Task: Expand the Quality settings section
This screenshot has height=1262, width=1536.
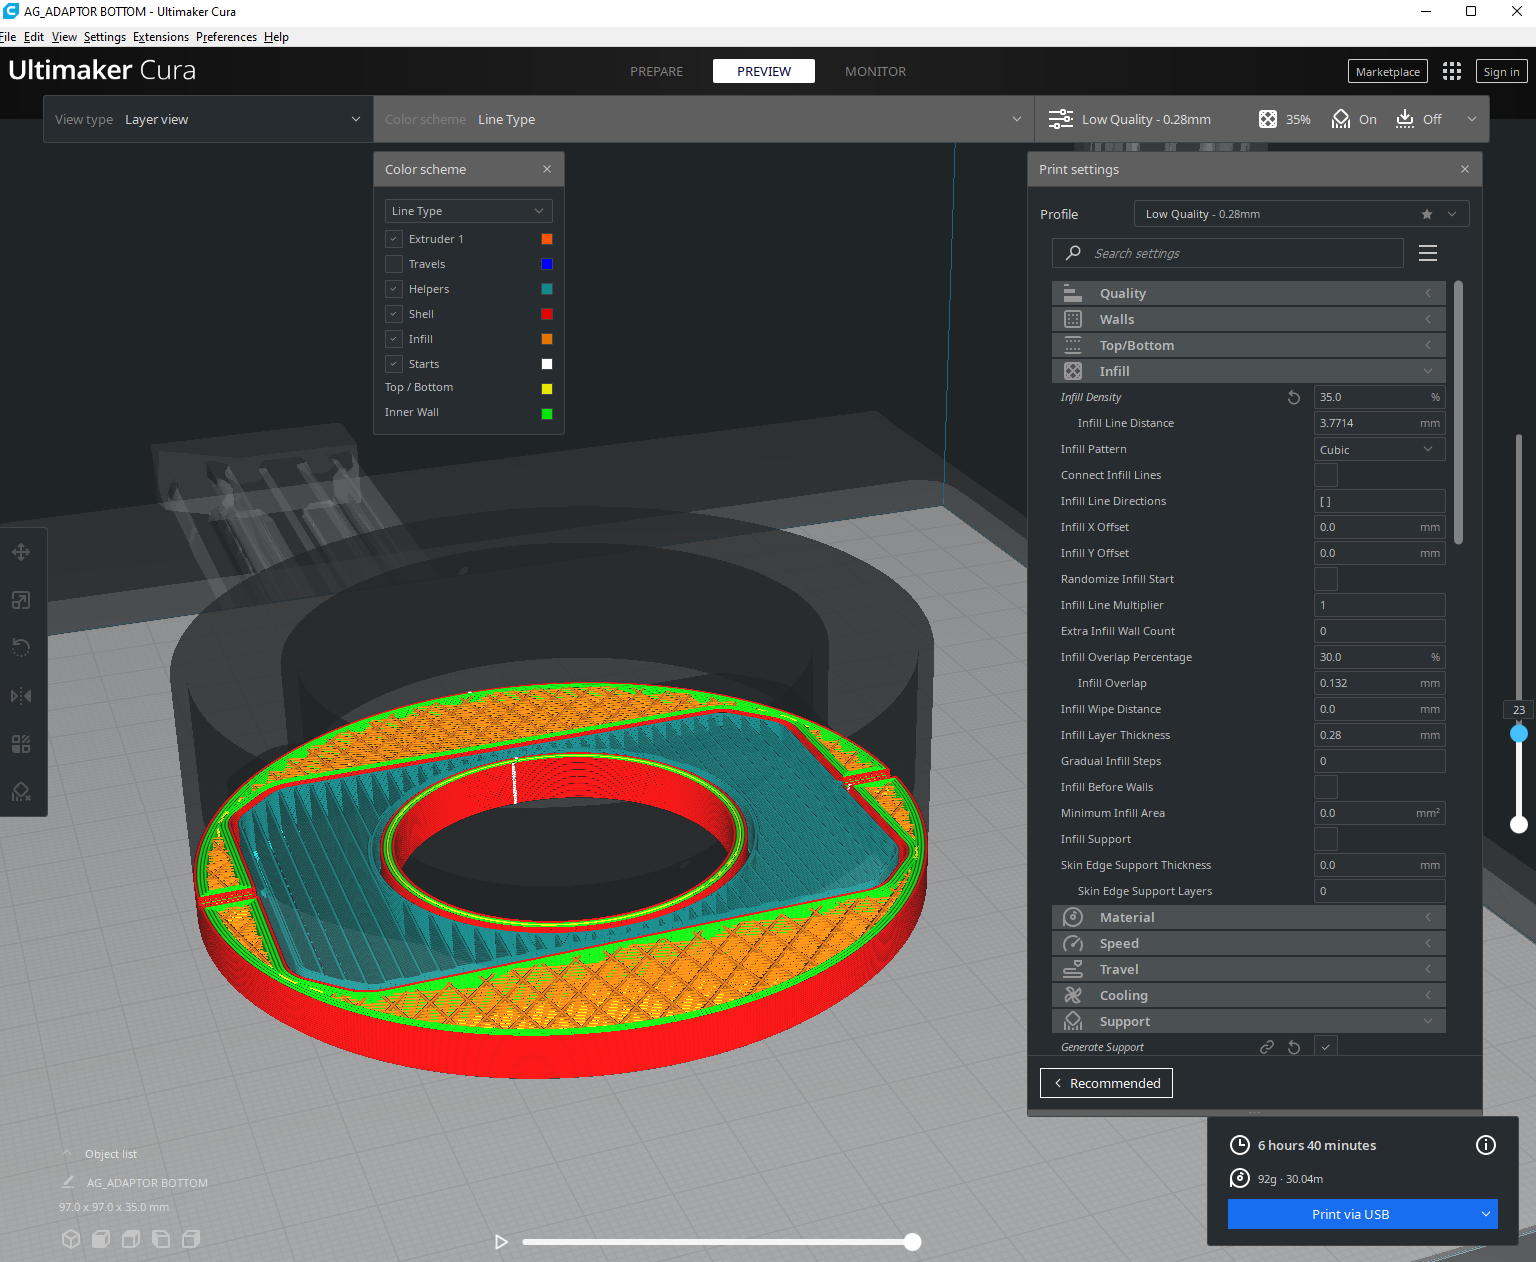Action: [x=1248, y=293]
